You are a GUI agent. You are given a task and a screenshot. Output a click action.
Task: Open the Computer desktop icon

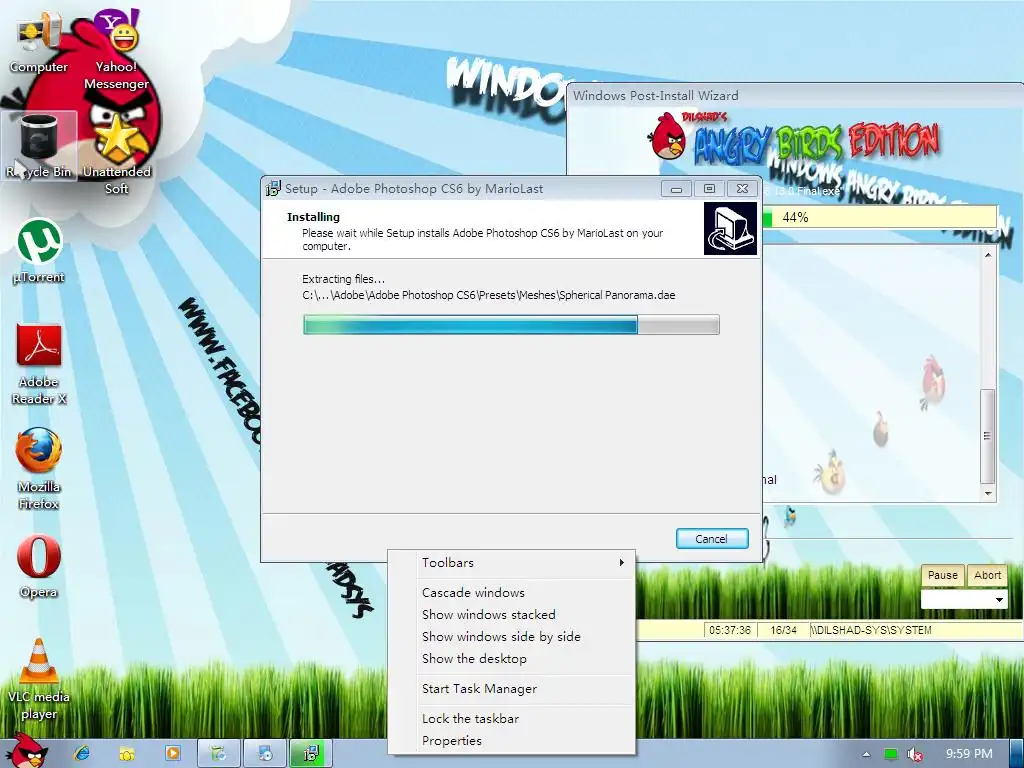coord(39,44)
